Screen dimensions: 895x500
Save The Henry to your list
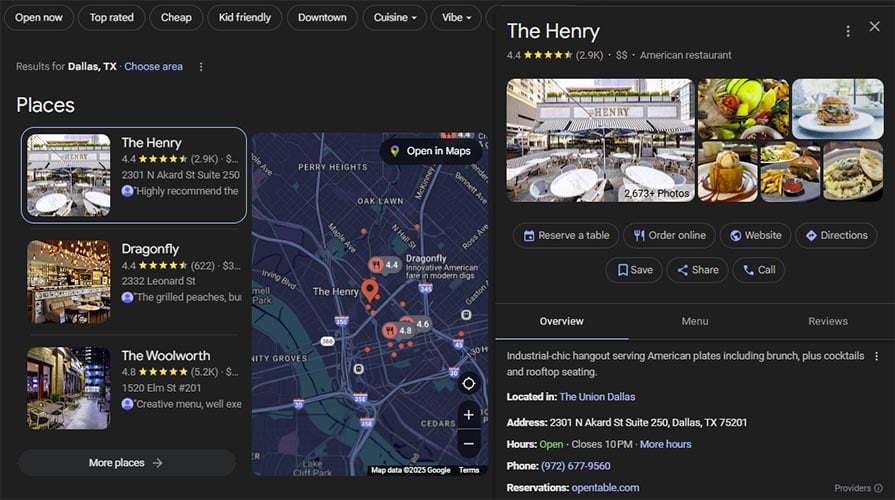[634, 270]
